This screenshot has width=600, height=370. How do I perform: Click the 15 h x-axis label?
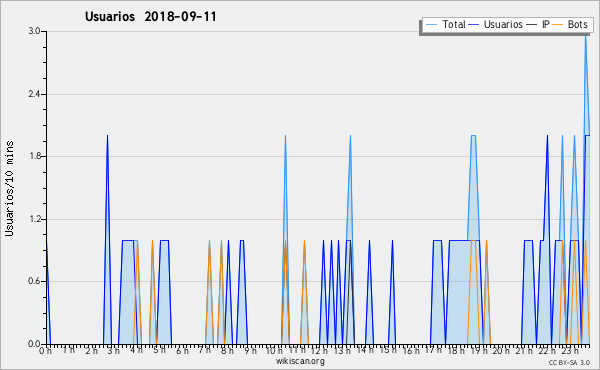(388, 350)
